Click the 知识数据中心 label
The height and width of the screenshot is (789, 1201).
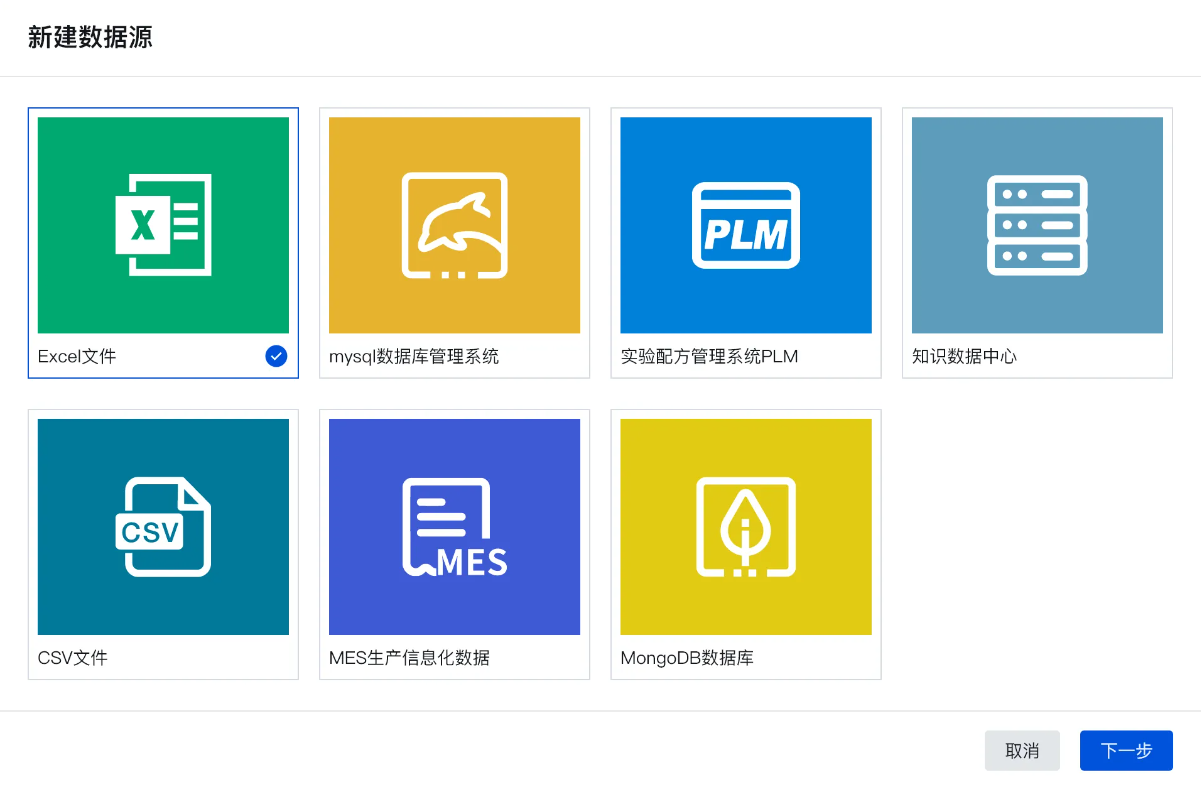click(964, 356)
